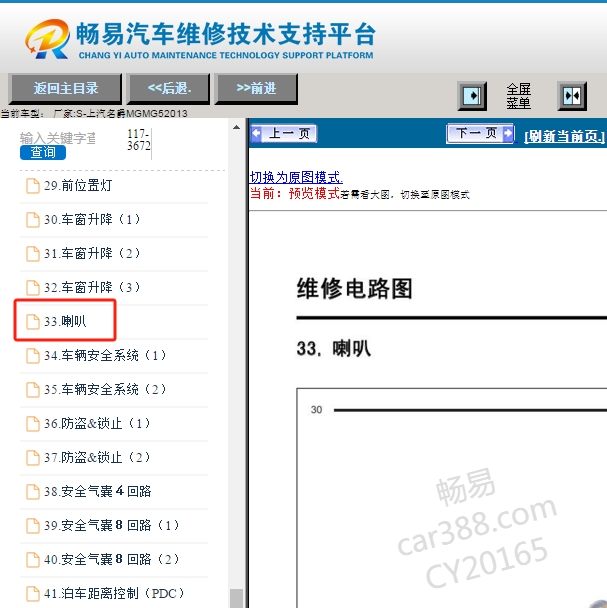Click the 维修电路图 heading
607x608 pixels.
pyautogui.click(x=355, y=288)
